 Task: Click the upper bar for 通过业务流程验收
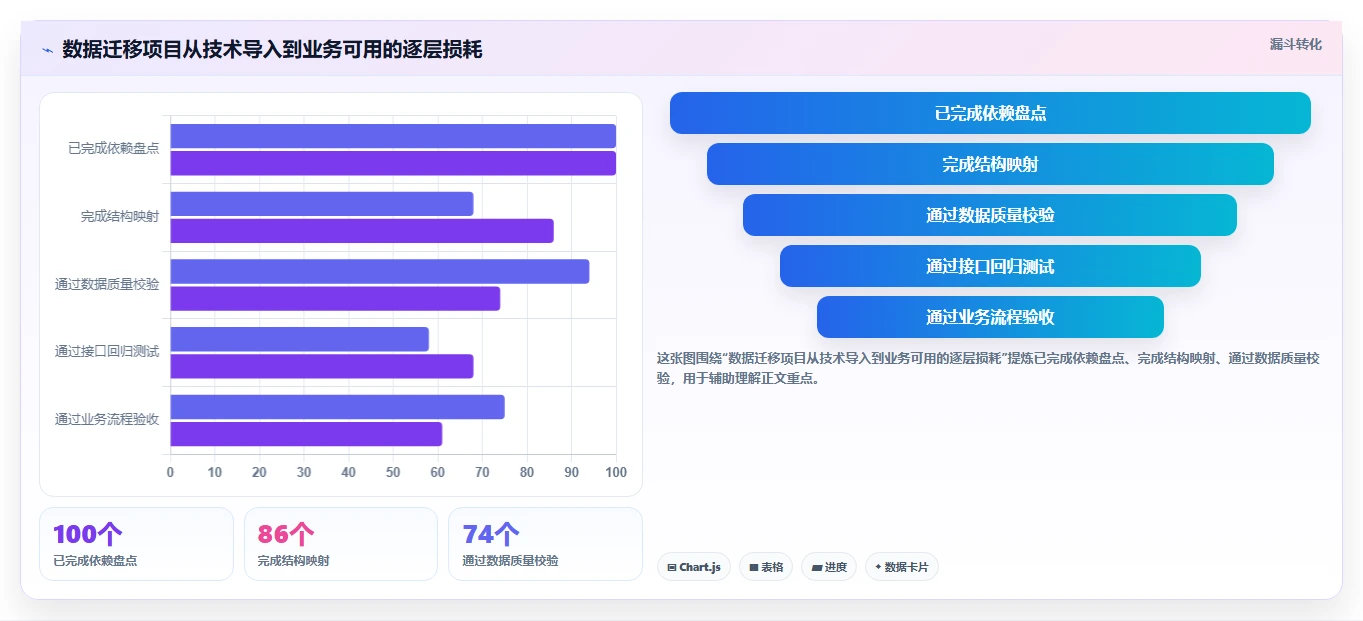(338, 407)
